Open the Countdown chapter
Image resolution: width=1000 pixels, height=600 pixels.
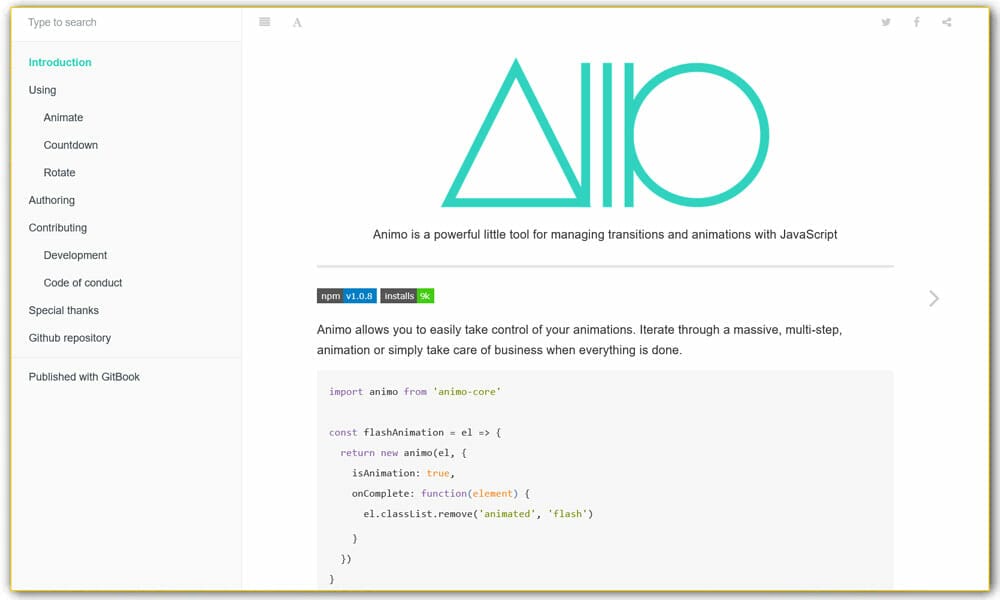[x=70, y=145]
